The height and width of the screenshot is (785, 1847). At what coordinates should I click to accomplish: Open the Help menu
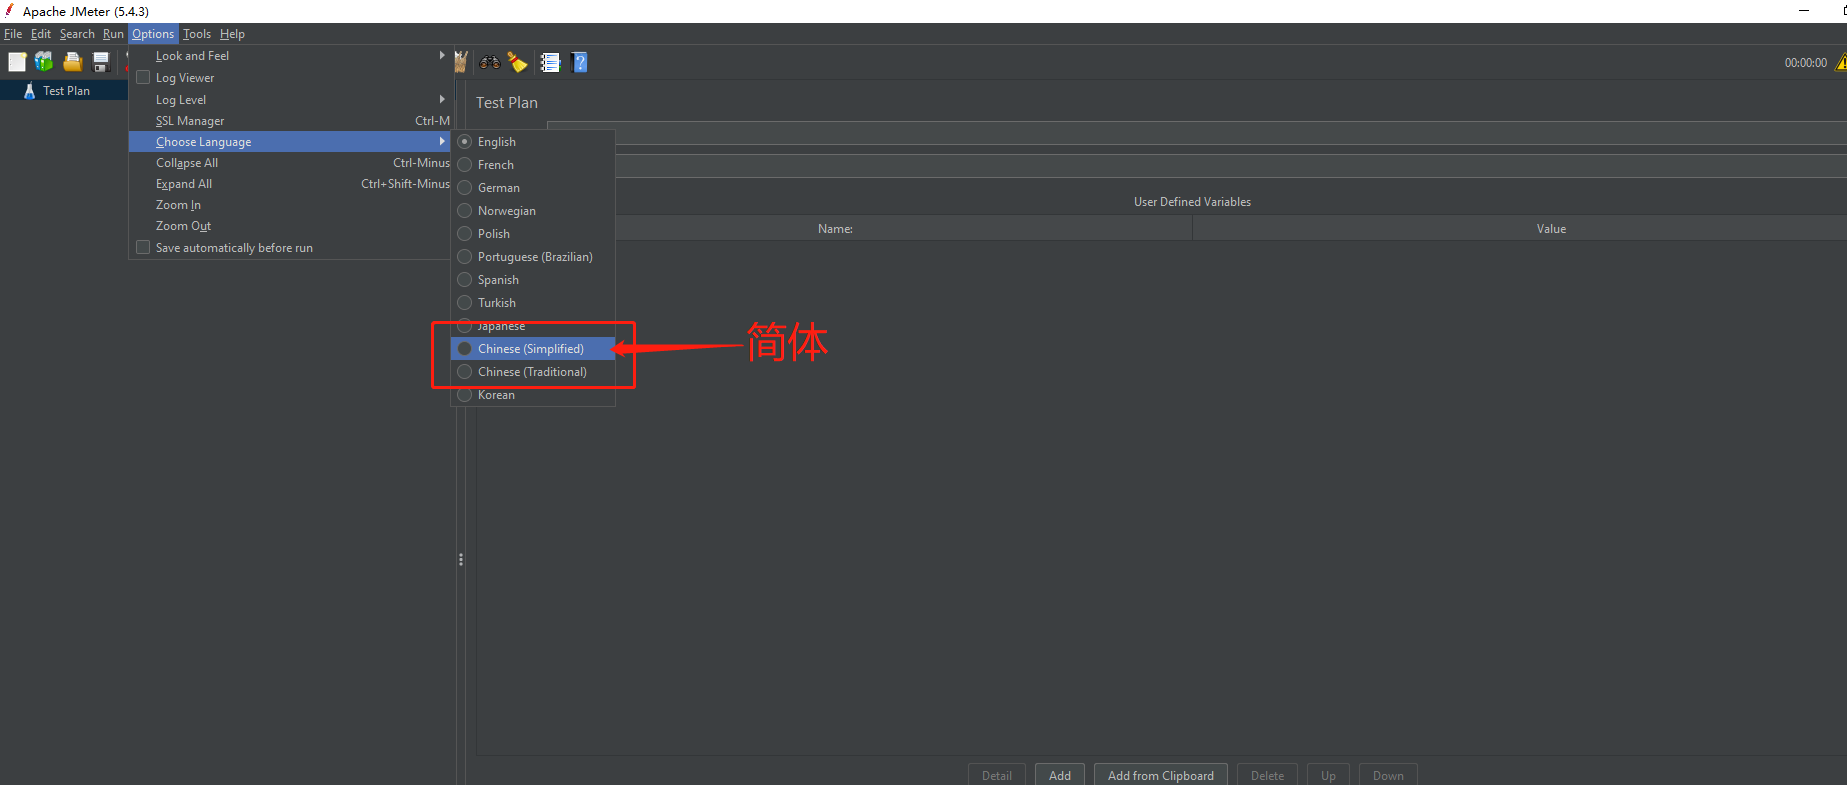coord(232,33)
